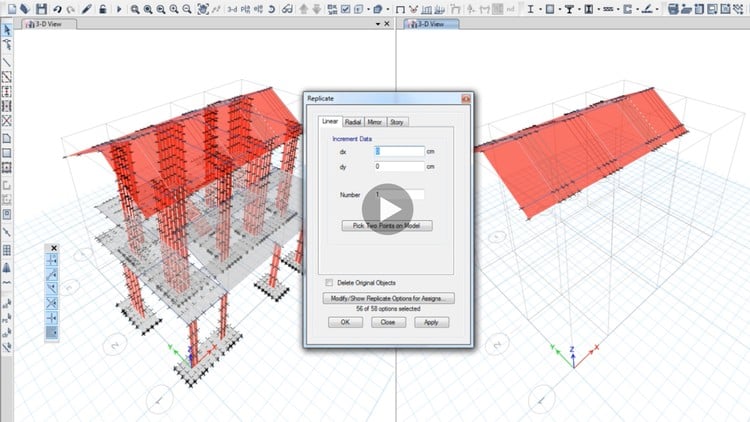Viewport: 750px width, 422px height.
Task: Click the Rubber Band Zoom magnifier
Action: point(135,9)
